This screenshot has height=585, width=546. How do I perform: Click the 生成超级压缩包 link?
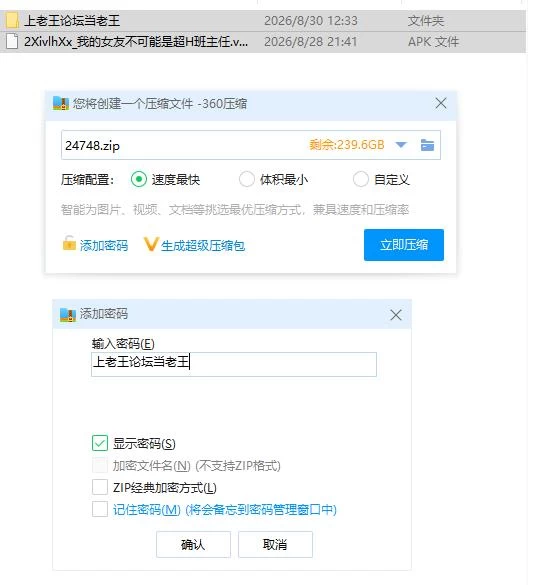(x=203, y=245)
